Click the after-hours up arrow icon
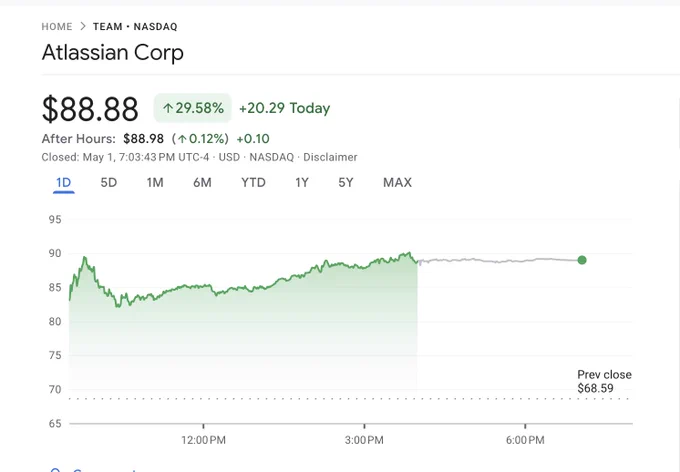Image resolution: width=680 pixels, height=472 pixels. [x=182, y=139]
